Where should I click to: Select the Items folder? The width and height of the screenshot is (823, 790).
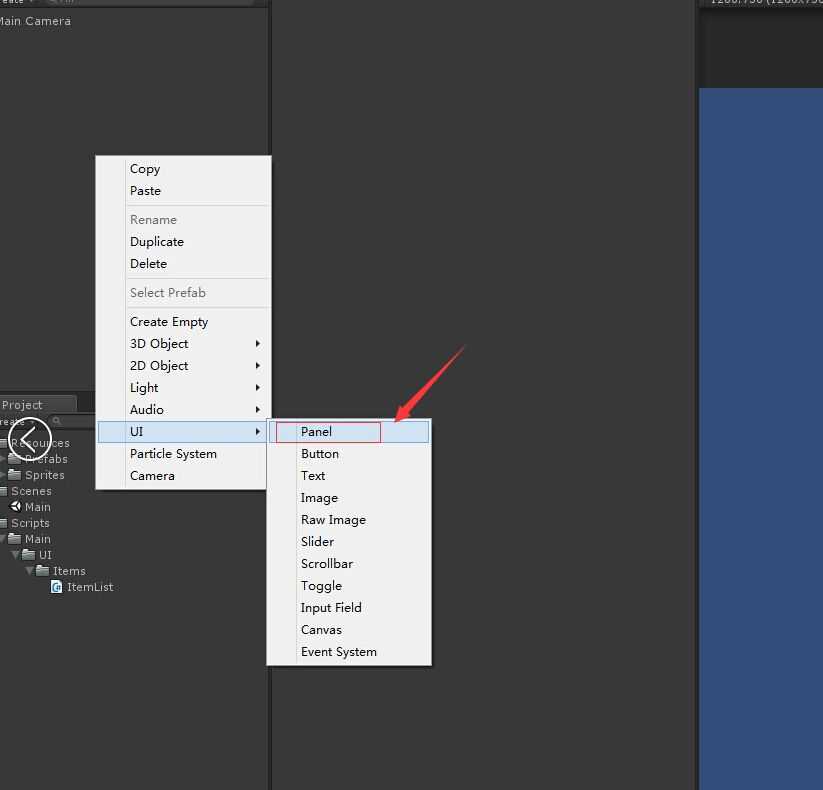pos(69,572)
